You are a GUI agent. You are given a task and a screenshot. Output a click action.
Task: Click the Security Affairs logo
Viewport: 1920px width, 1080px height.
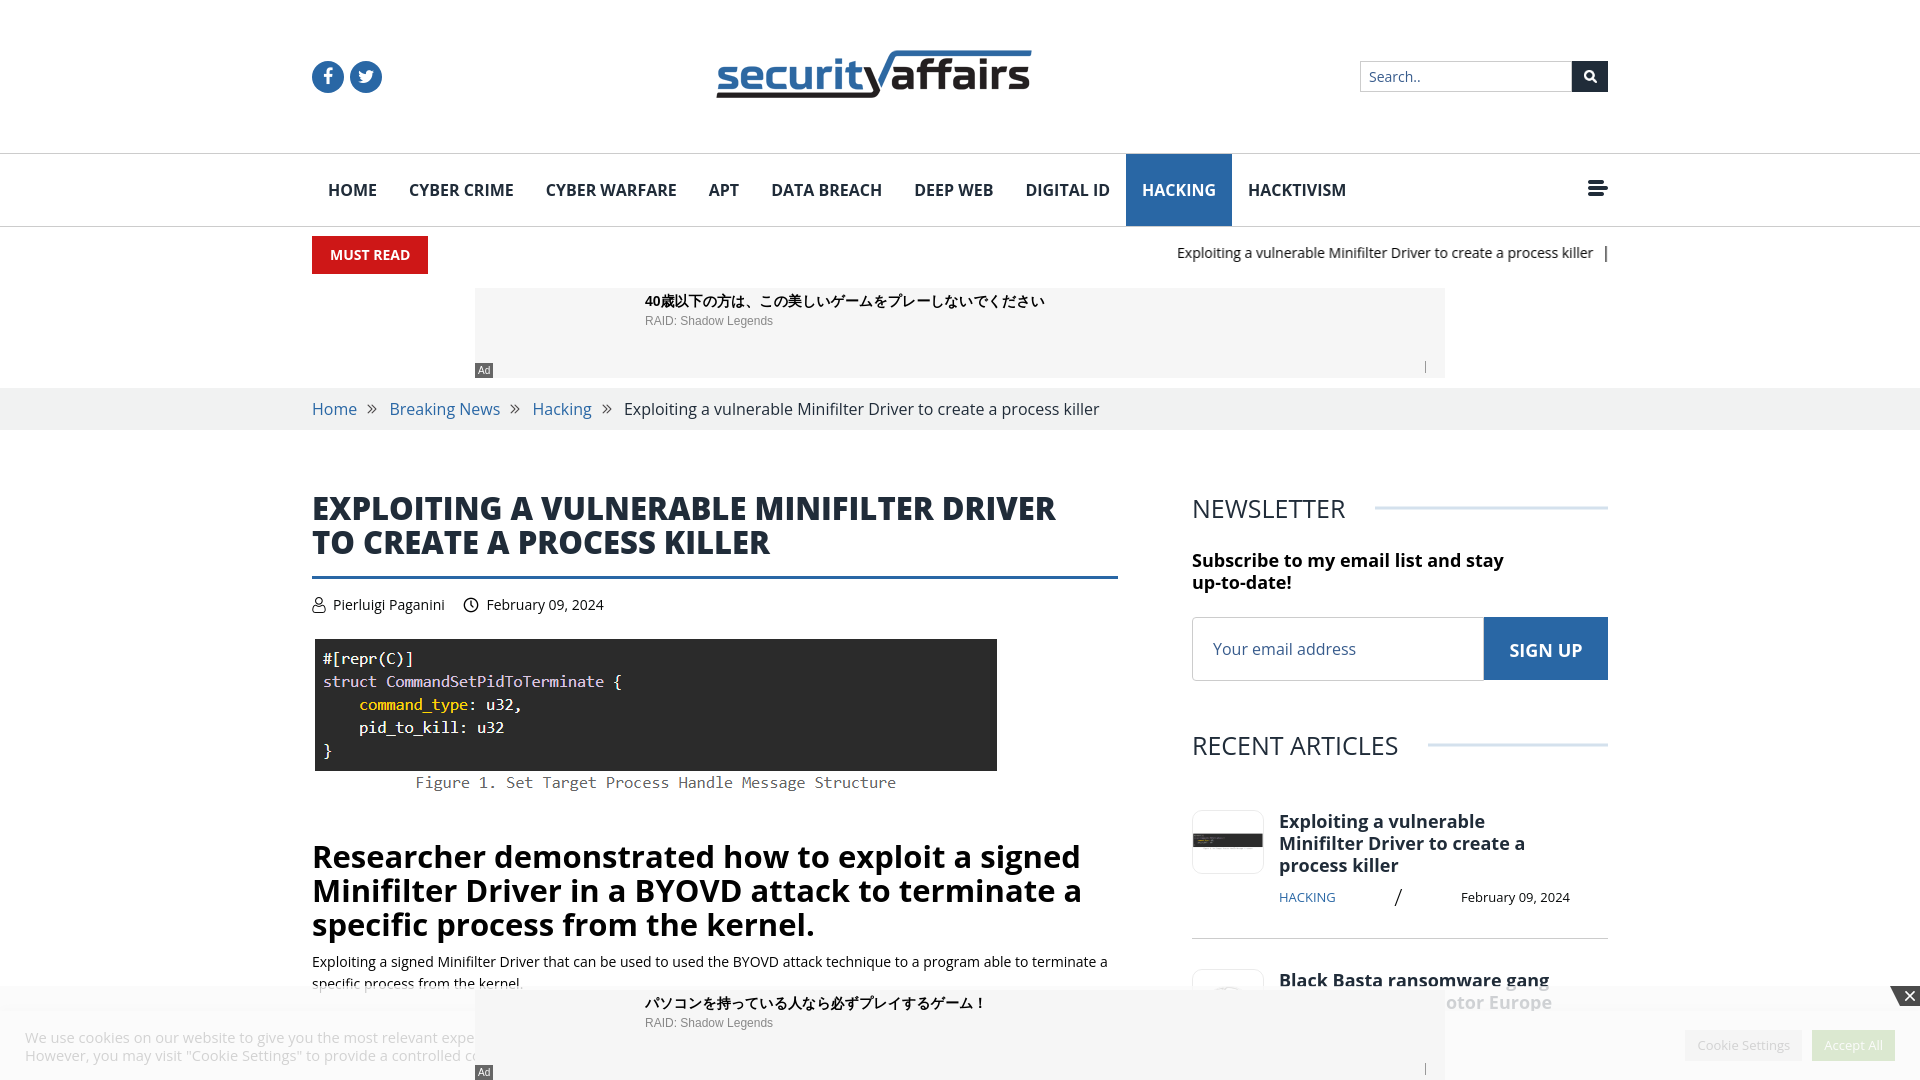[x=873, y=74]
